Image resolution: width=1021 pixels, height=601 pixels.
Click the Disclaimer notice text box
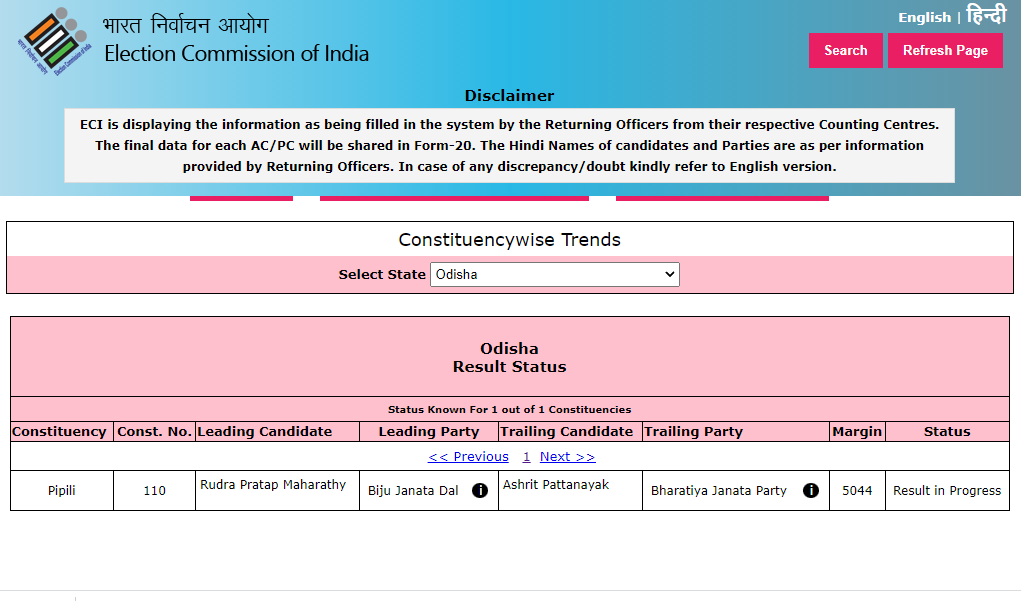pyautogui.click(x=509, y=146)
